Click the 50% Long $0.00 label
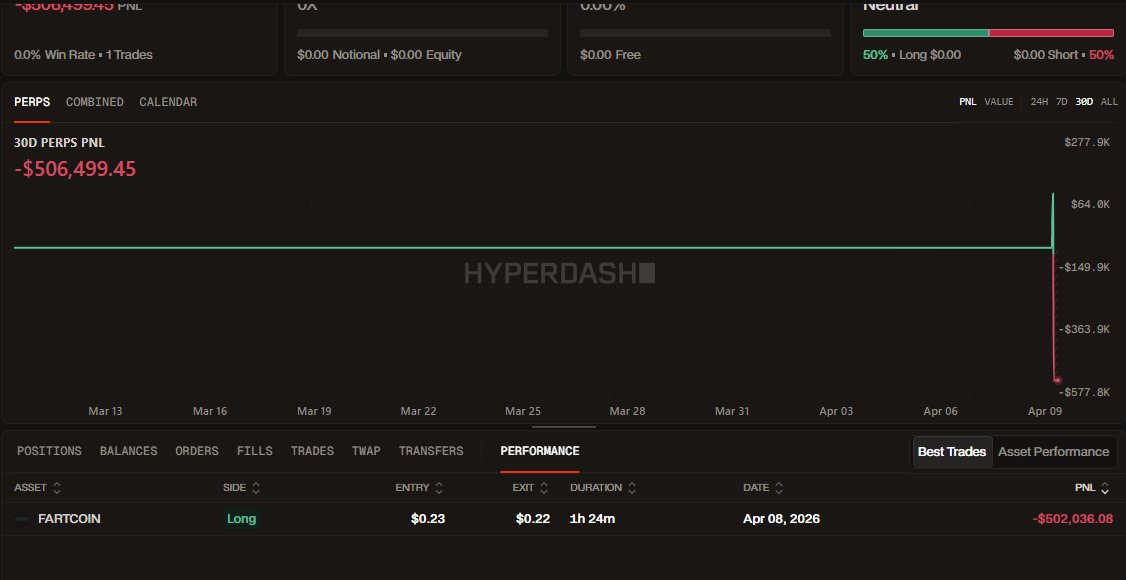The image size is (1126, 580). (x=912, y=55)
